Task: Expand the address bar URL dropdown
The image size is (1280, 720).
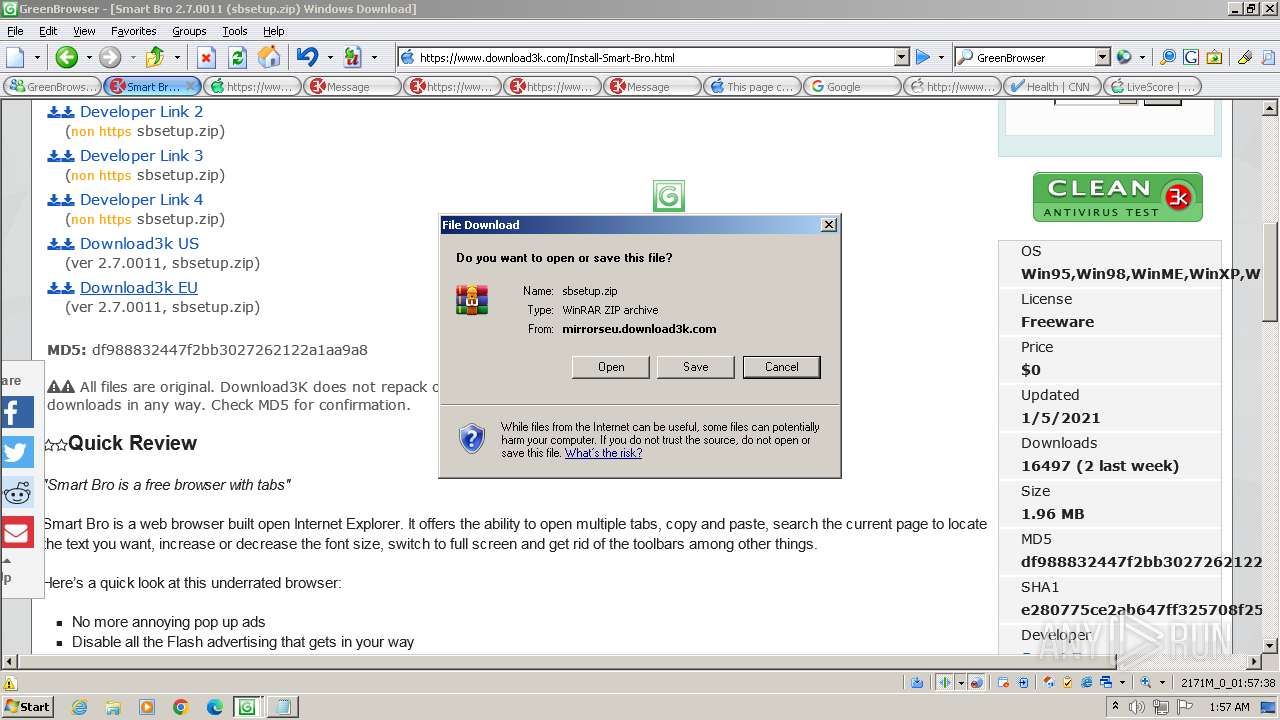Action: (901, 57)
